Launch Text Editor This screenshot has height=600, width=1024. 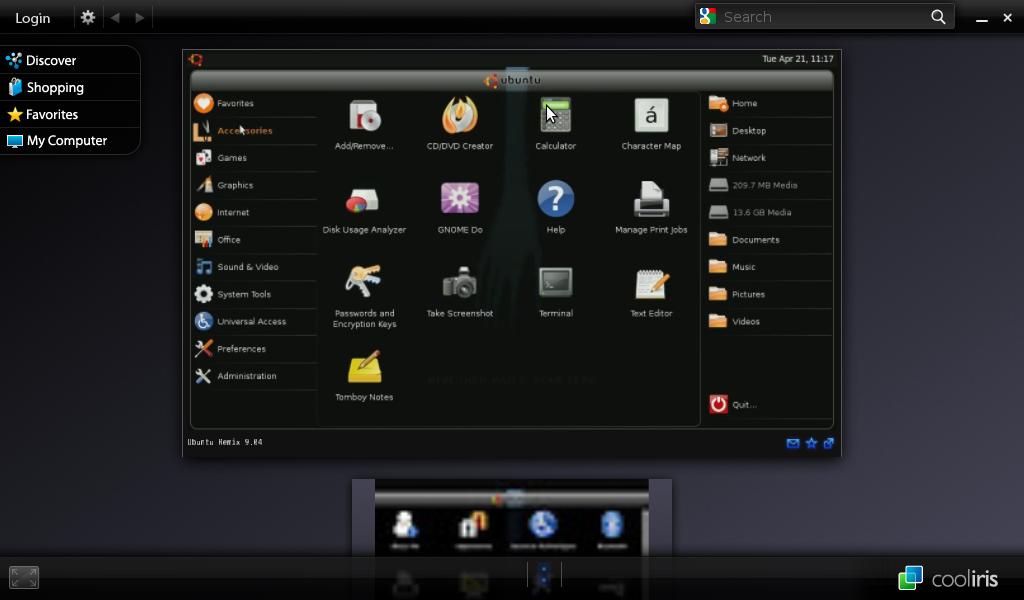(651, 284)
